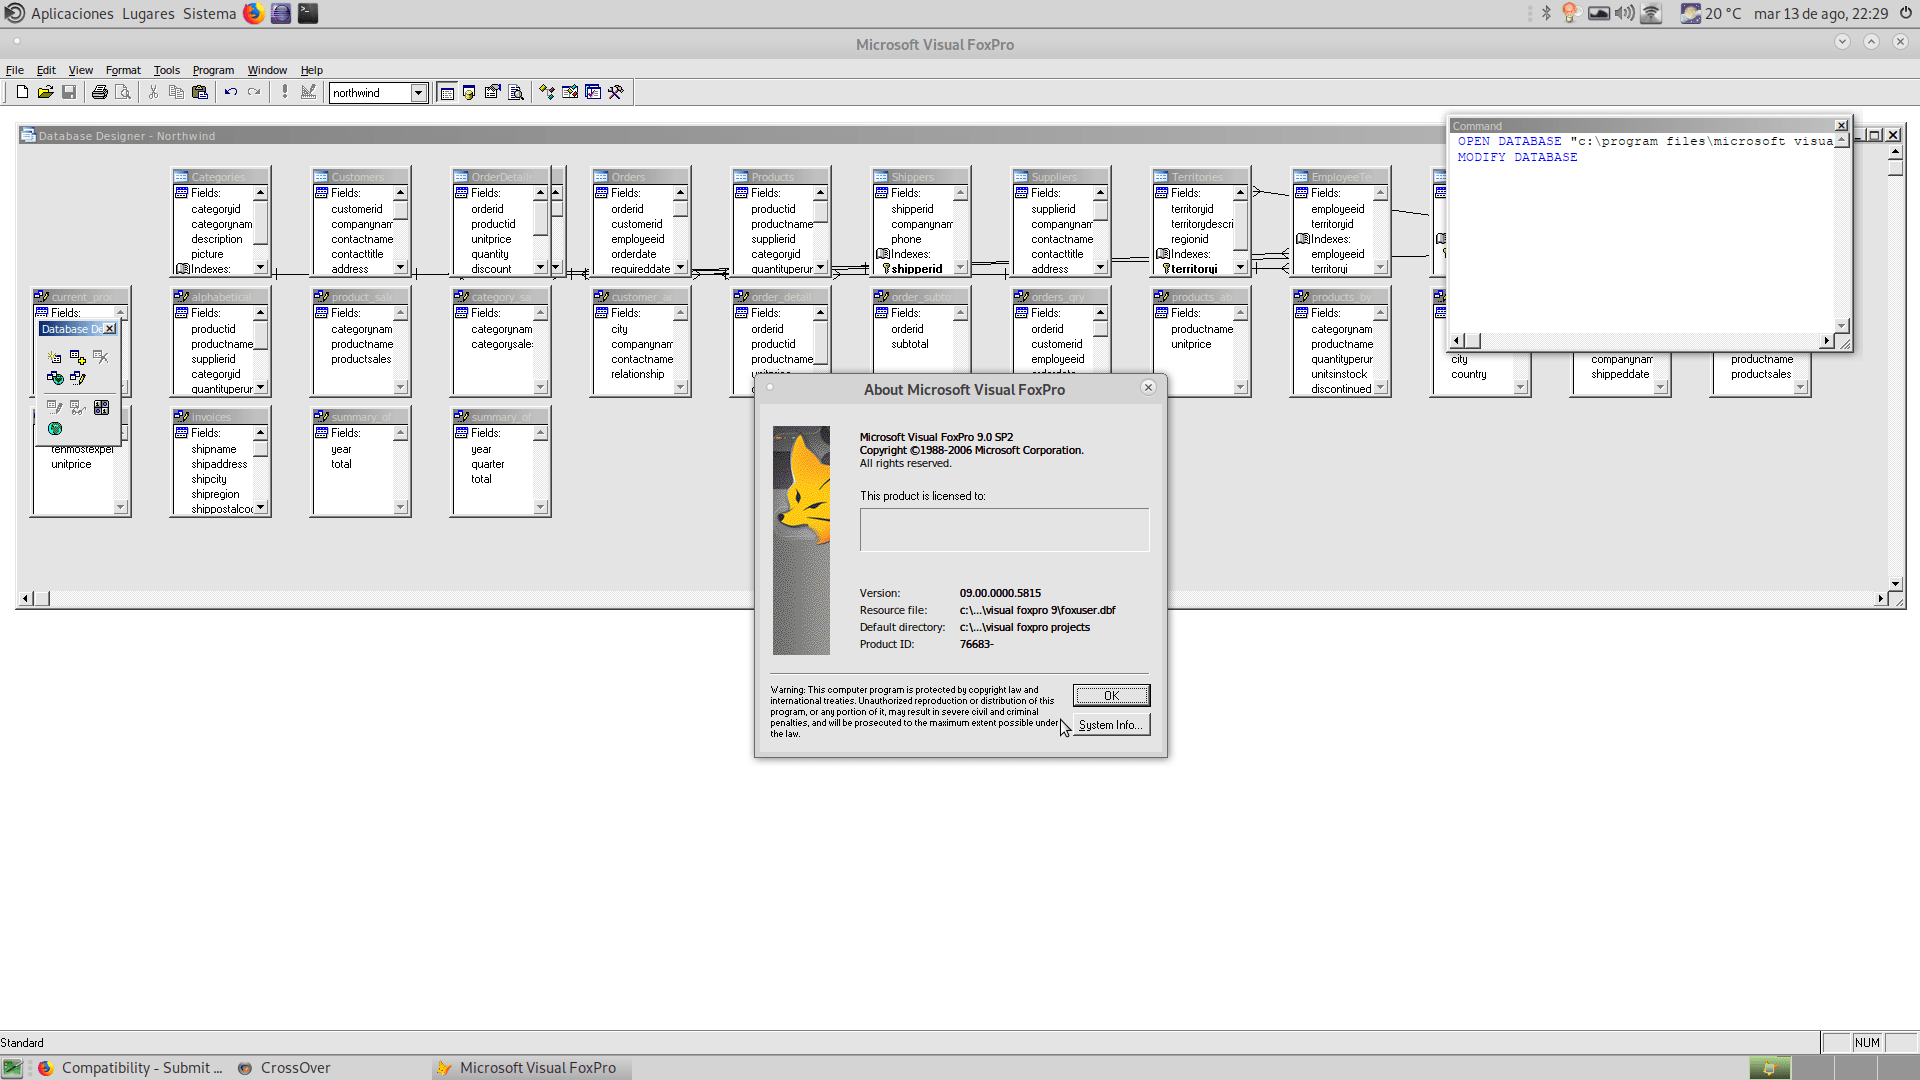1920x1080 pixels.
Task: Click the New Local View pencil icon
Action: [x=78, y=378]
